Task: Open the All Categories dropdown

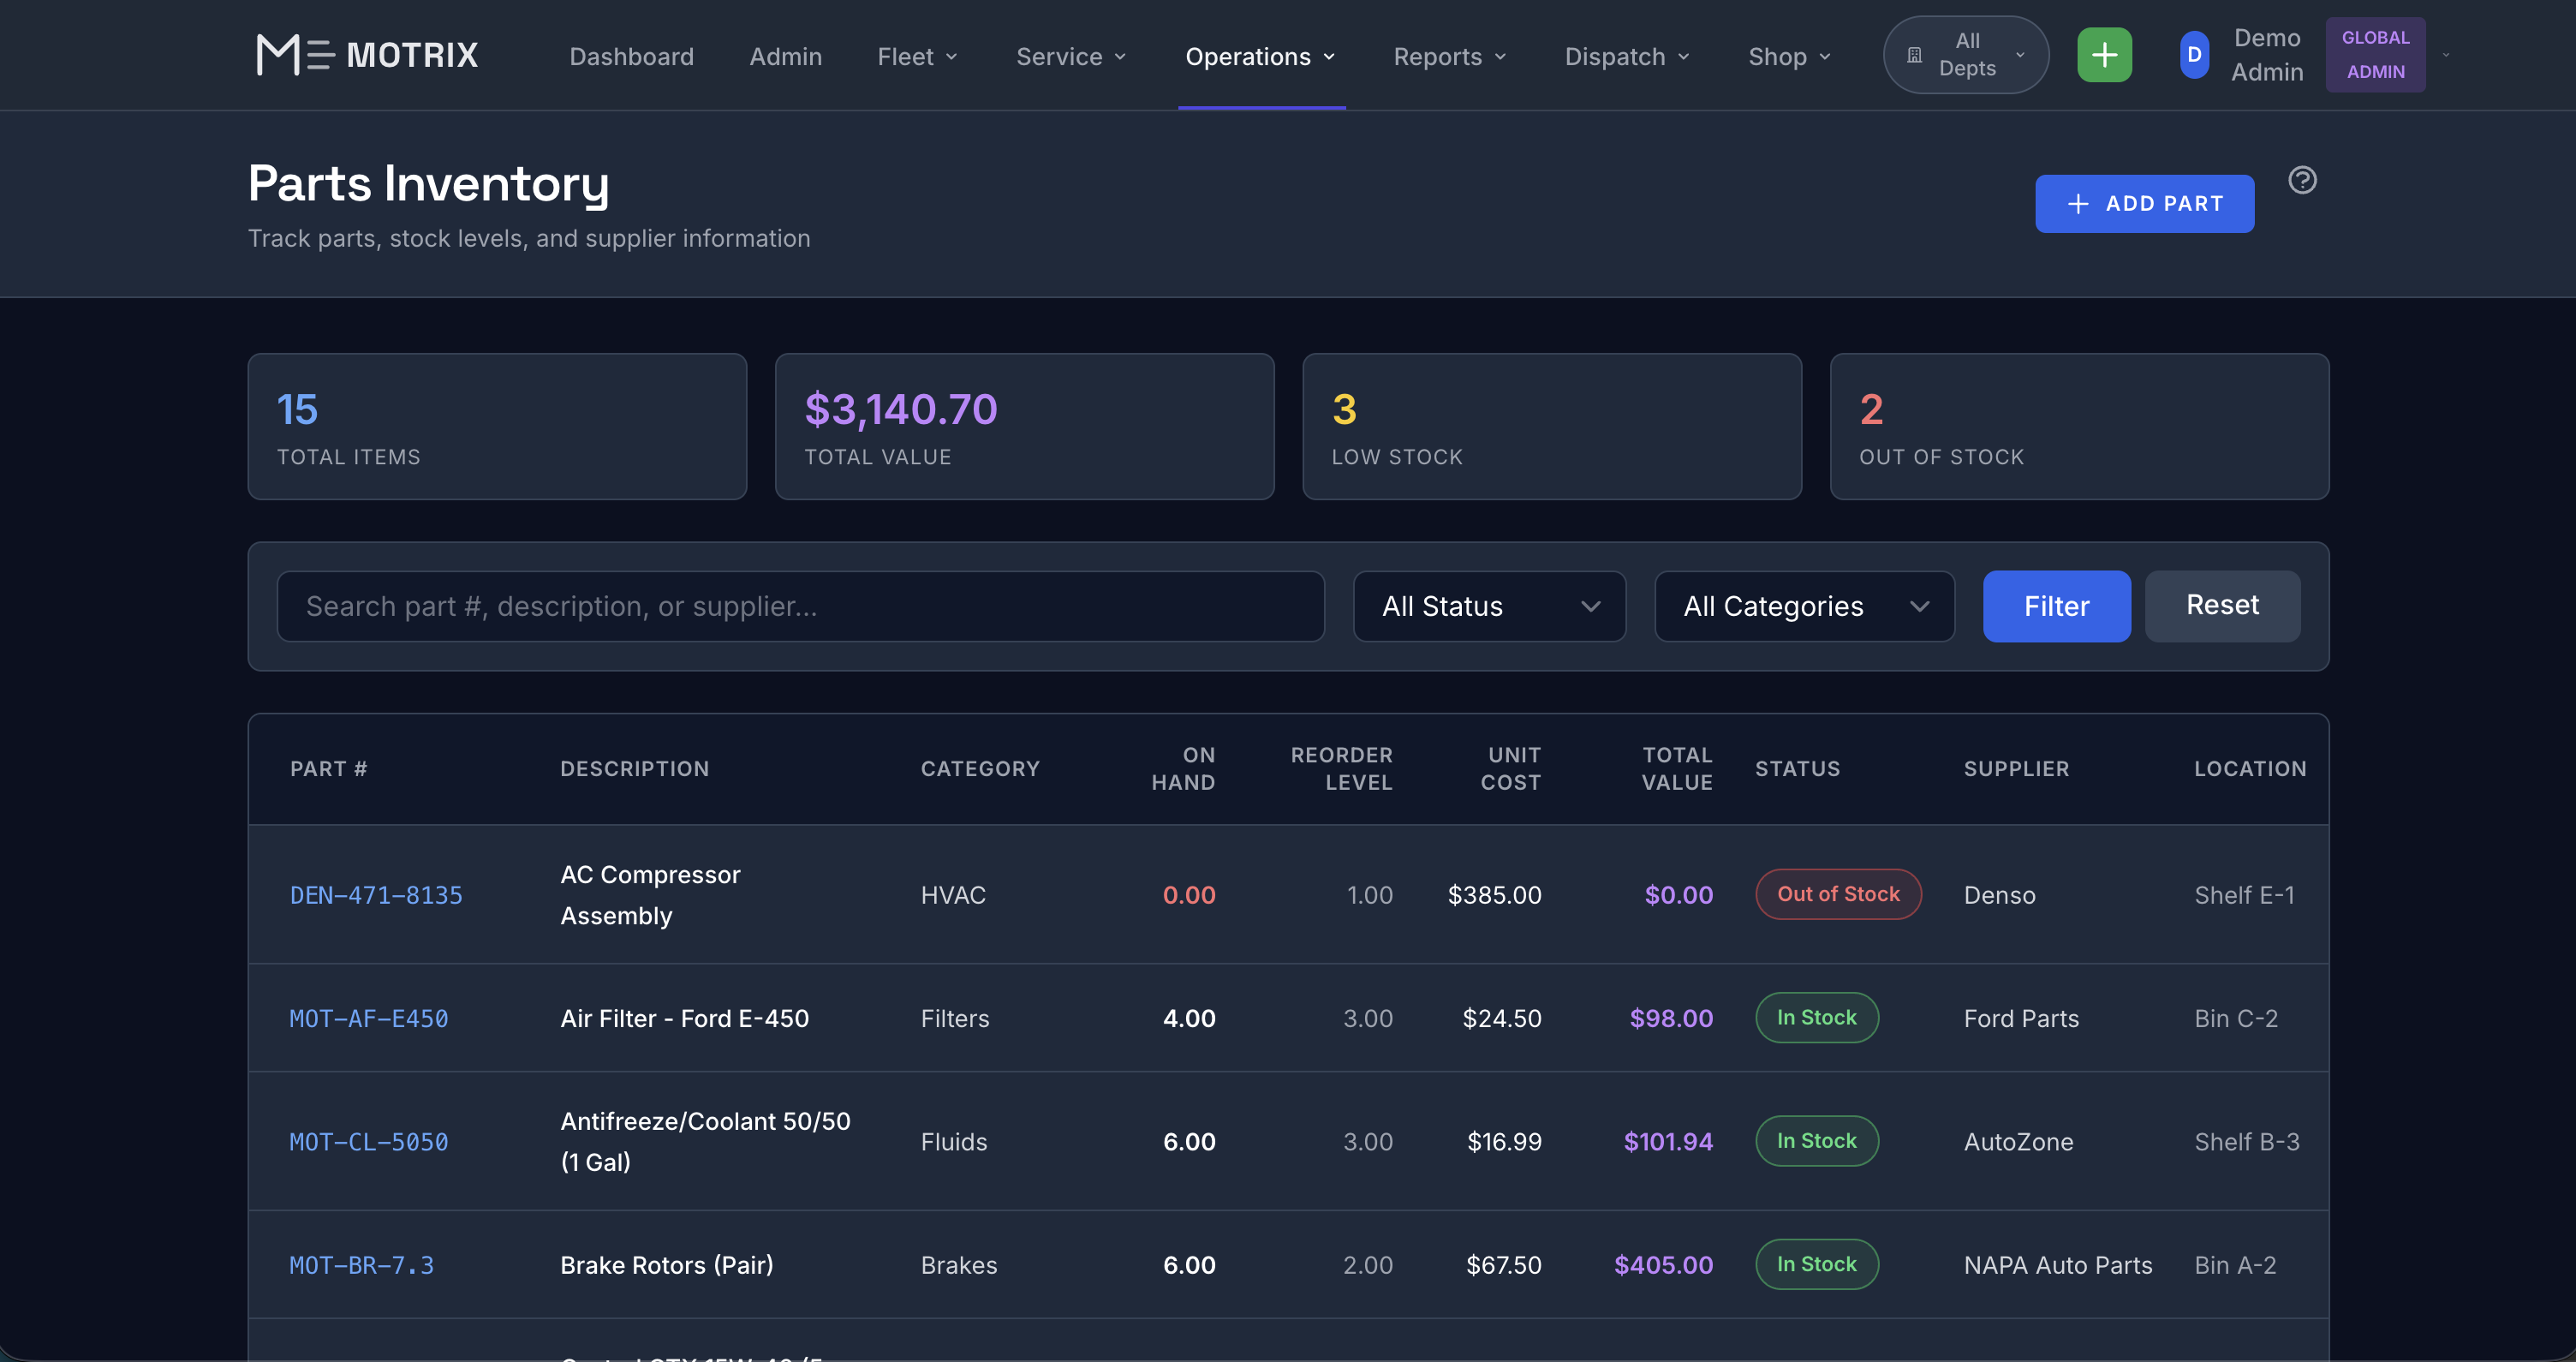Action: [1804, 606]
